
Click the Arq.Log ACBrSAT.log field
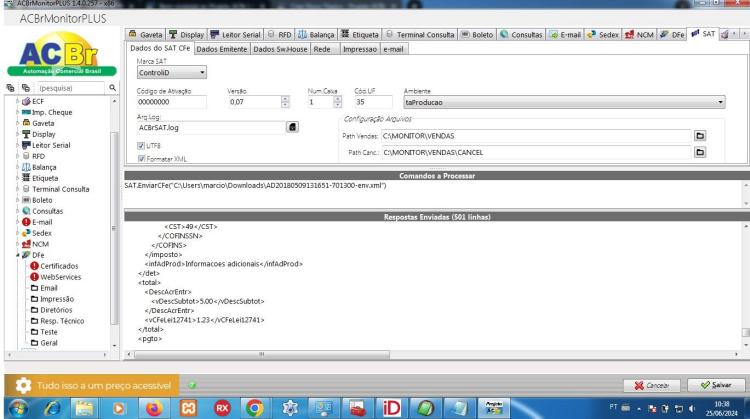[x=211, y=128]
